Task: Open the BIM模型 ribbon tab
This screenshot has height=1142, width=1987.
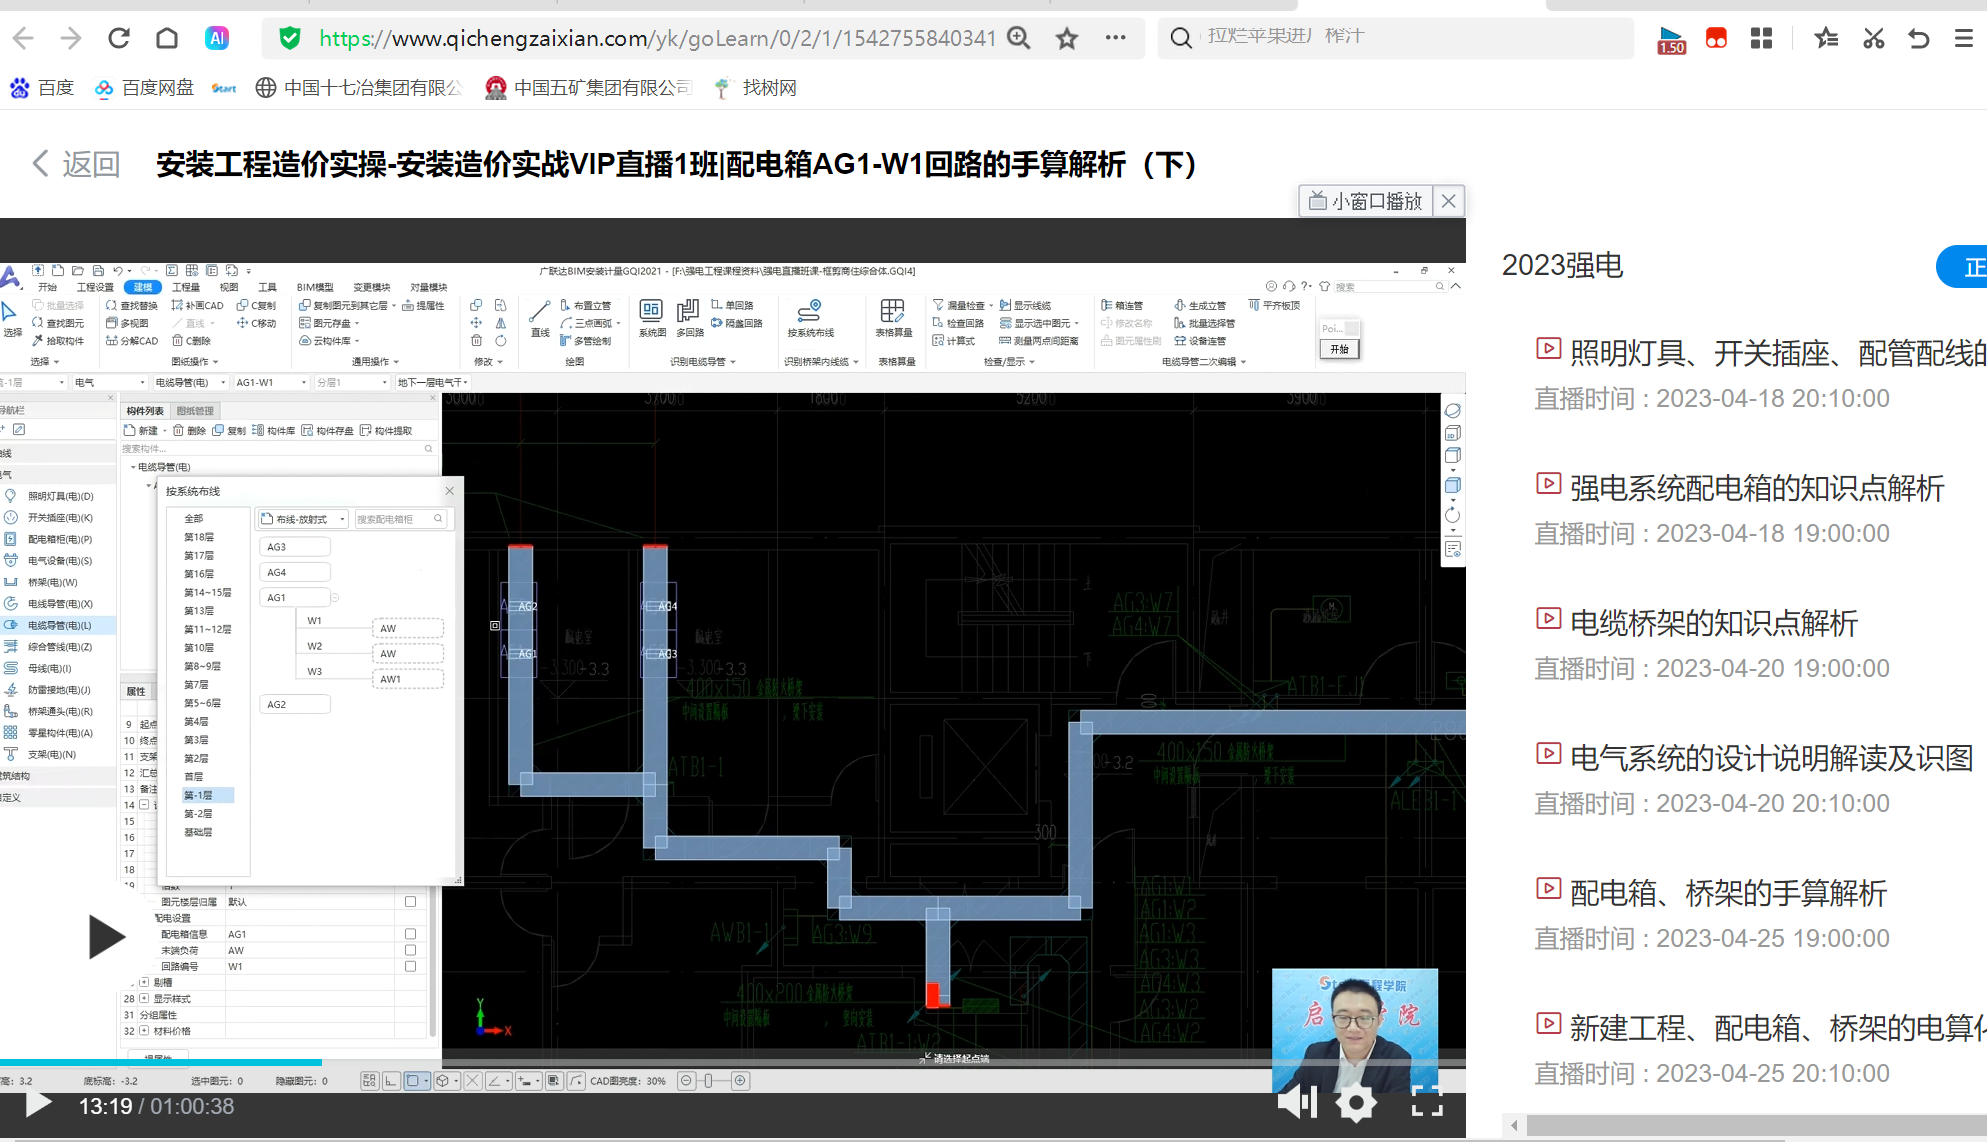Action: tap(315, 287)
